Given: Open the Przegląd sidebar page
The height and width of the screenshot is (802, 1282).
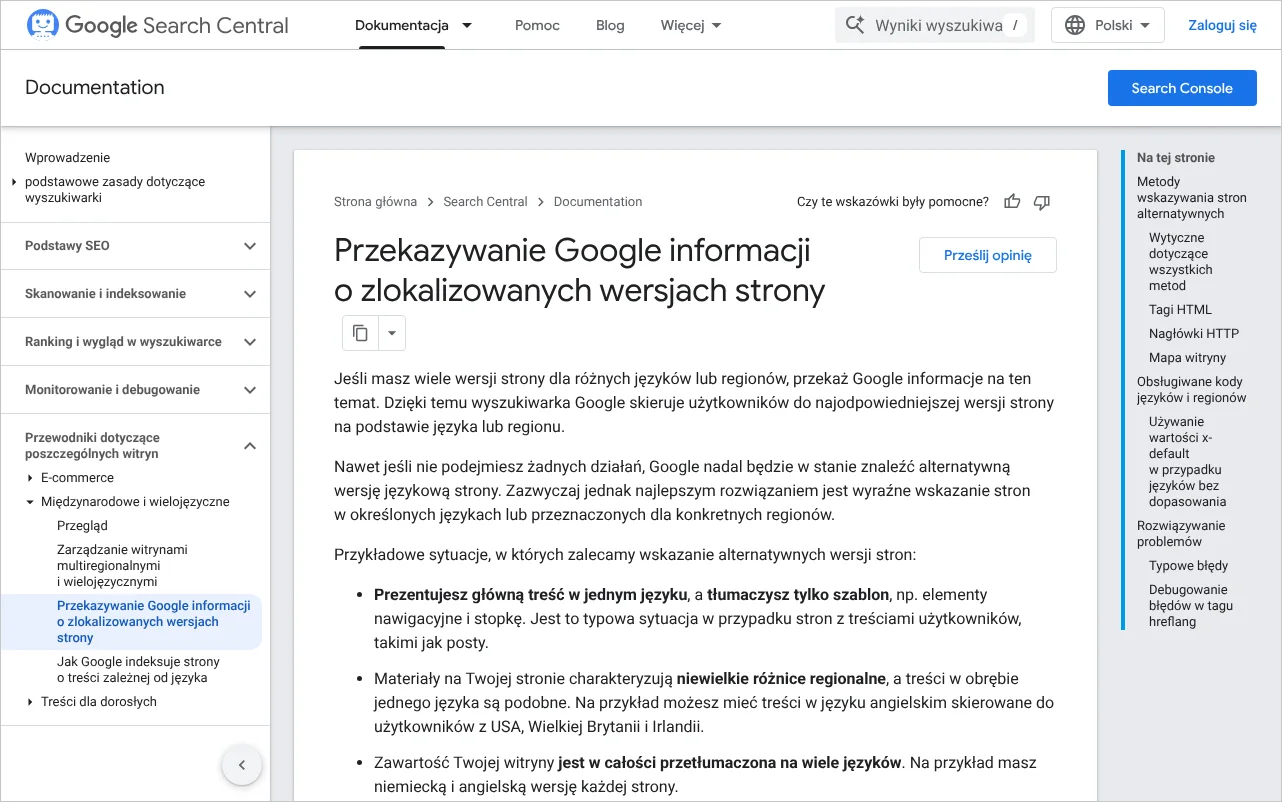Looking at the screenshot, I should [83, 526].
